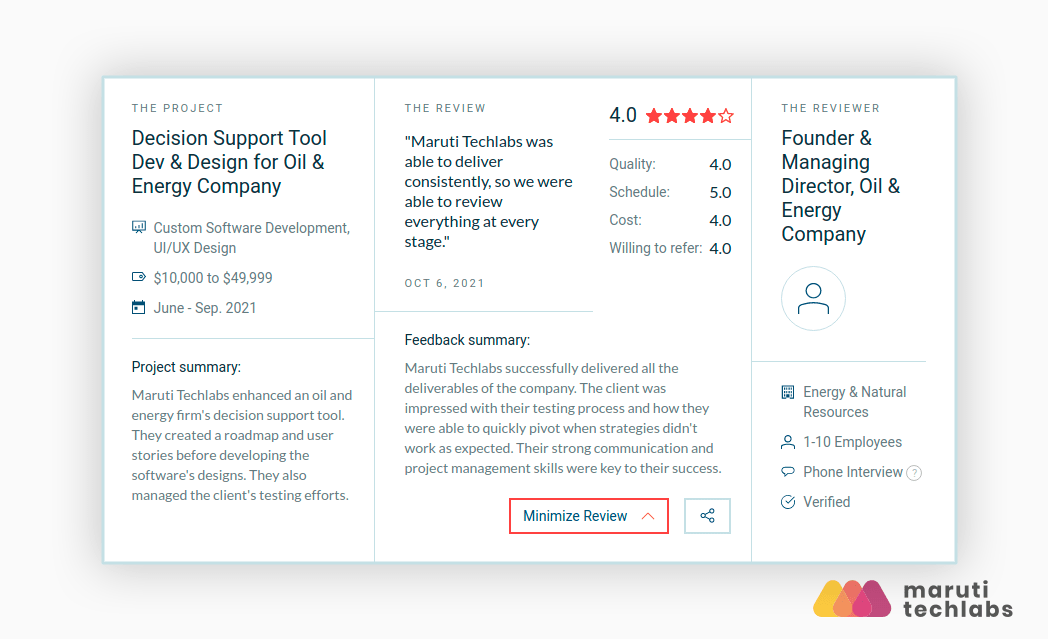Click the Maruti Techlabs review quote
Screen dimensions: 1048x639
point(488,191)
